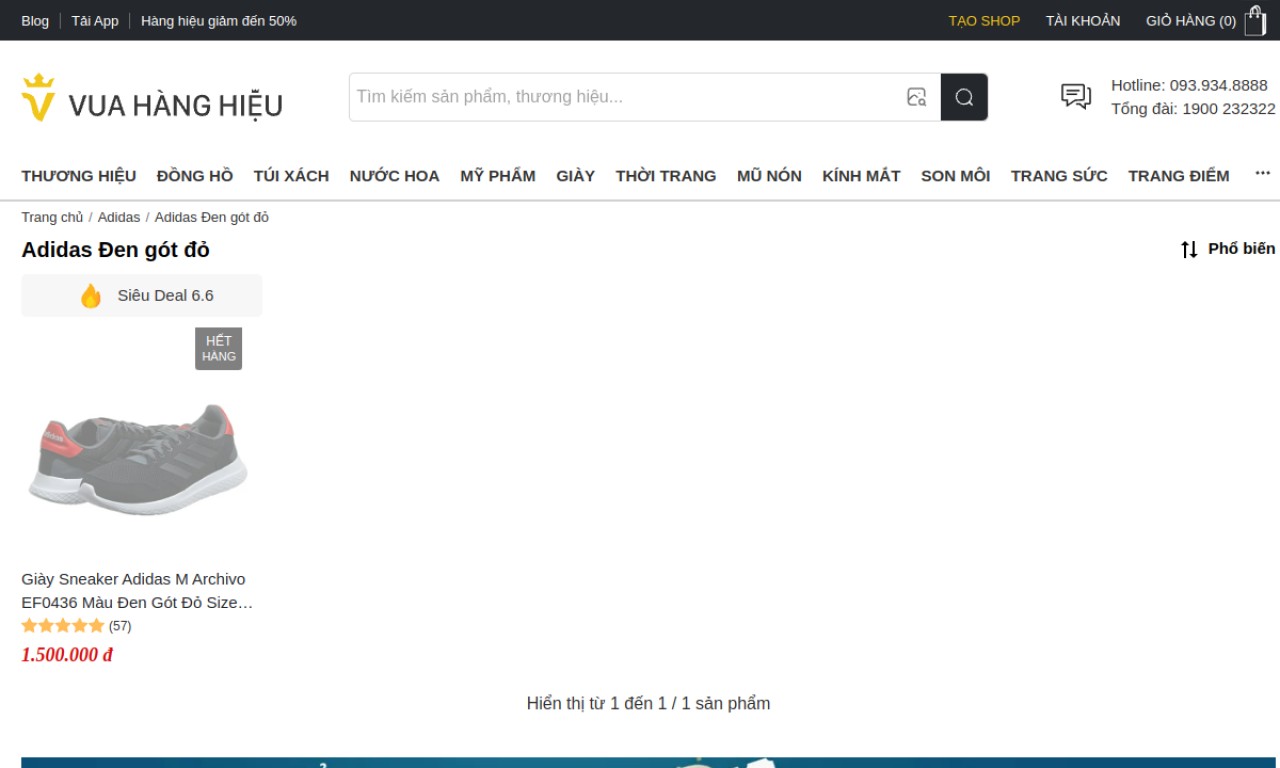This screenshot has height=768, width=1280.
Task: Go to Trang chủ breadcrumb
Action: tap(52, 217)
